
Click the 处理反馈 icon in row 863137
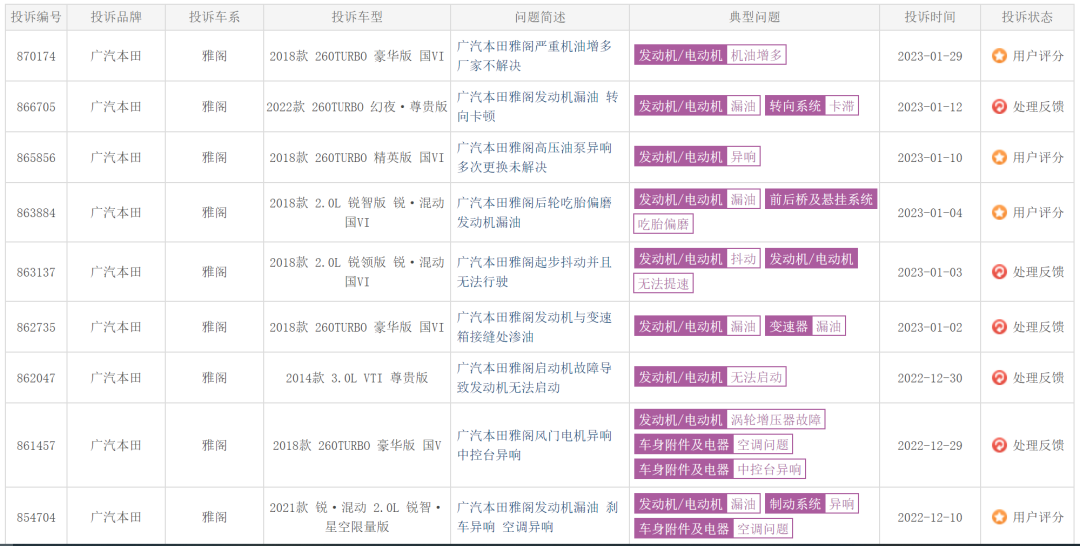point(999,272)
